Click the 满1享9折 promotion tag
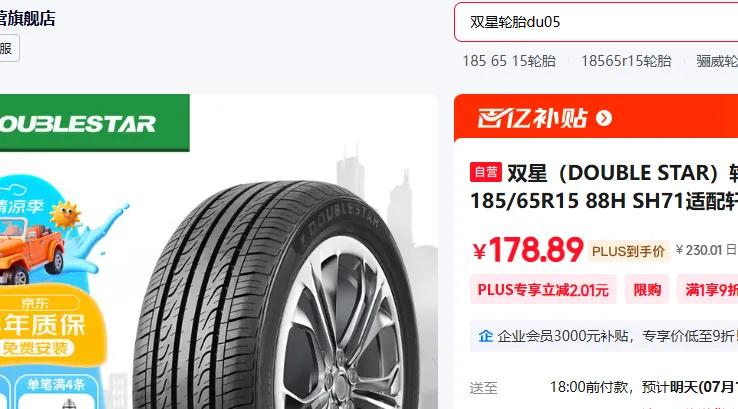738x409 pixels. point(708,289)
